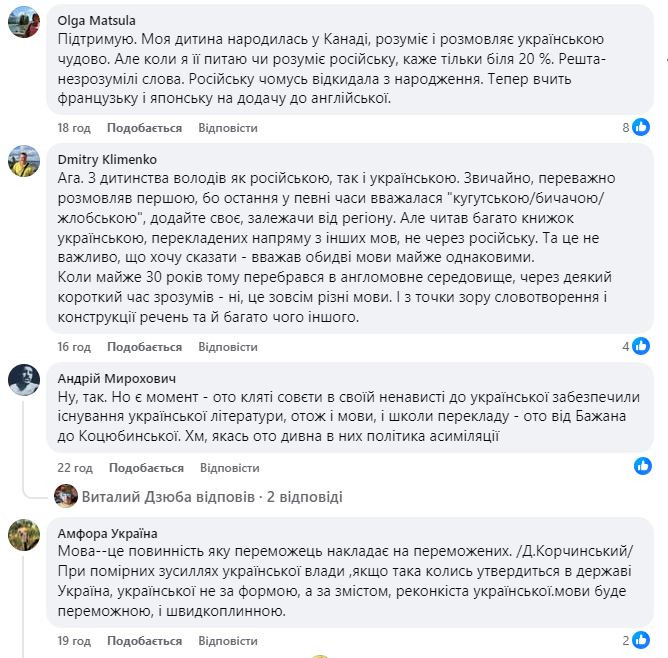Open Dmitry Klimenko's name link
Image resolution: width=668 pixels, height=658 pixels.
107,159
